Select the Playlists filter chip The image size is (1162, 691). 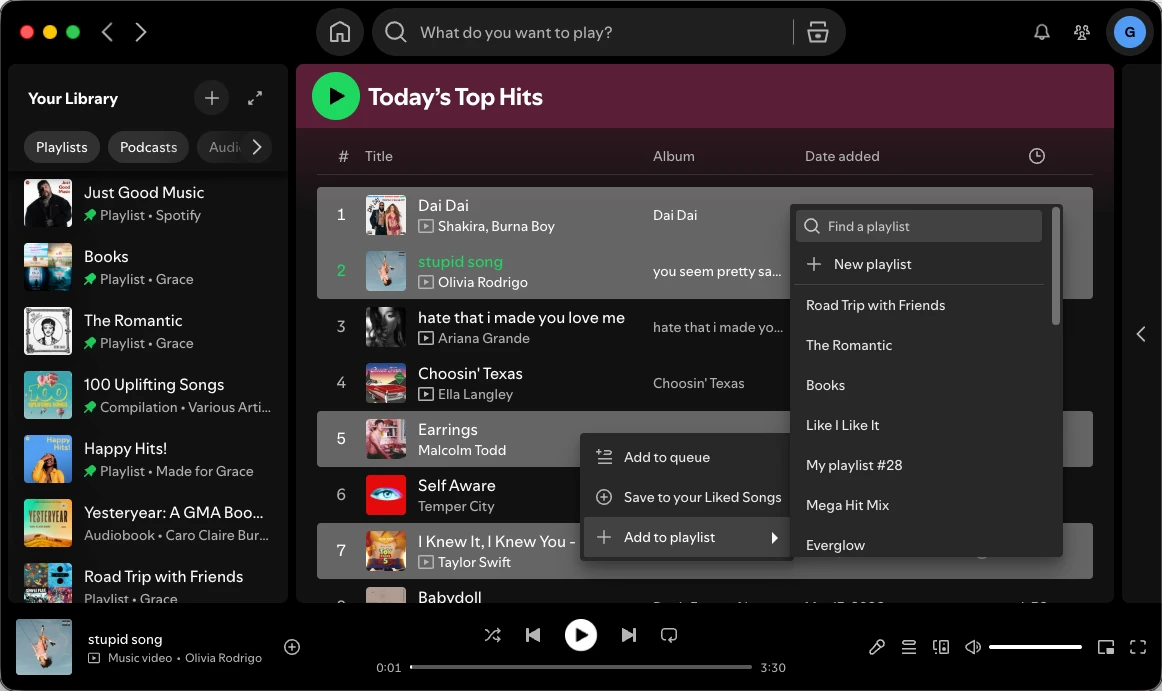[62, 147]
